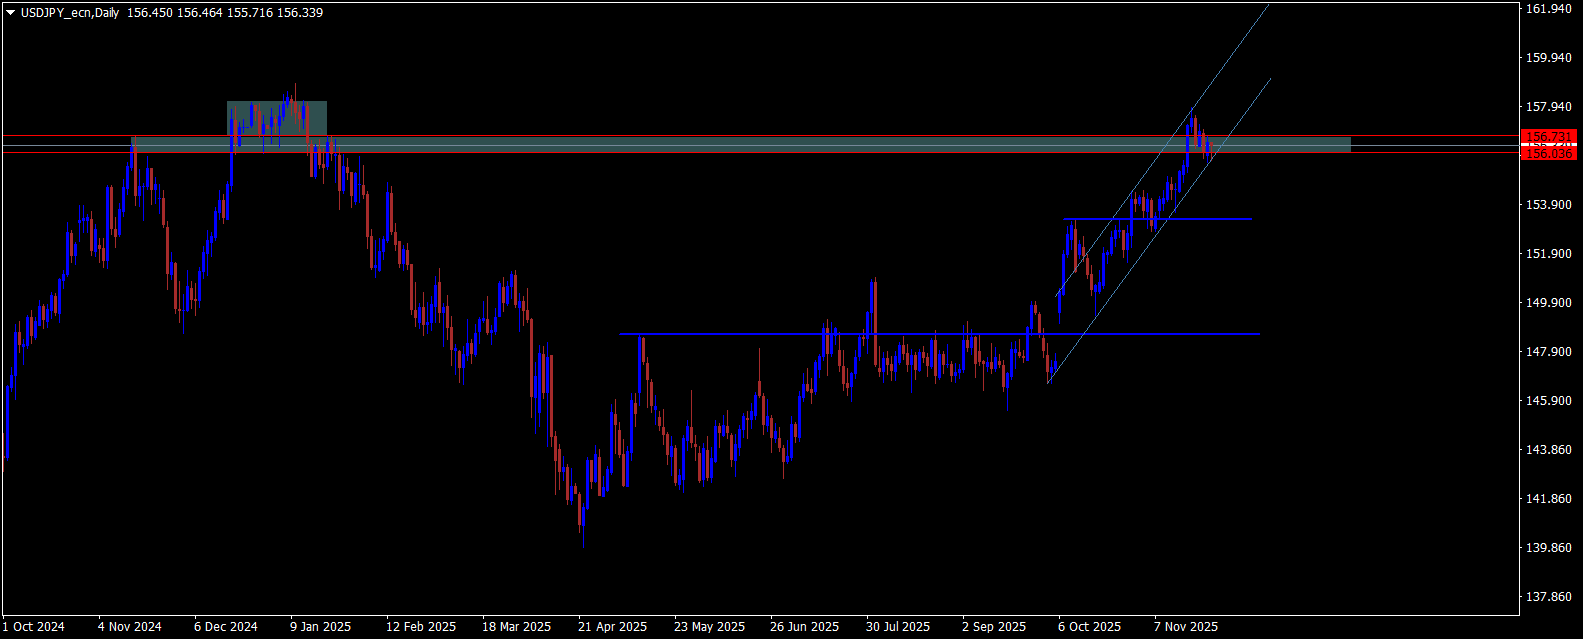Select the red 156.731 price label

click(x=1549, y=136)
